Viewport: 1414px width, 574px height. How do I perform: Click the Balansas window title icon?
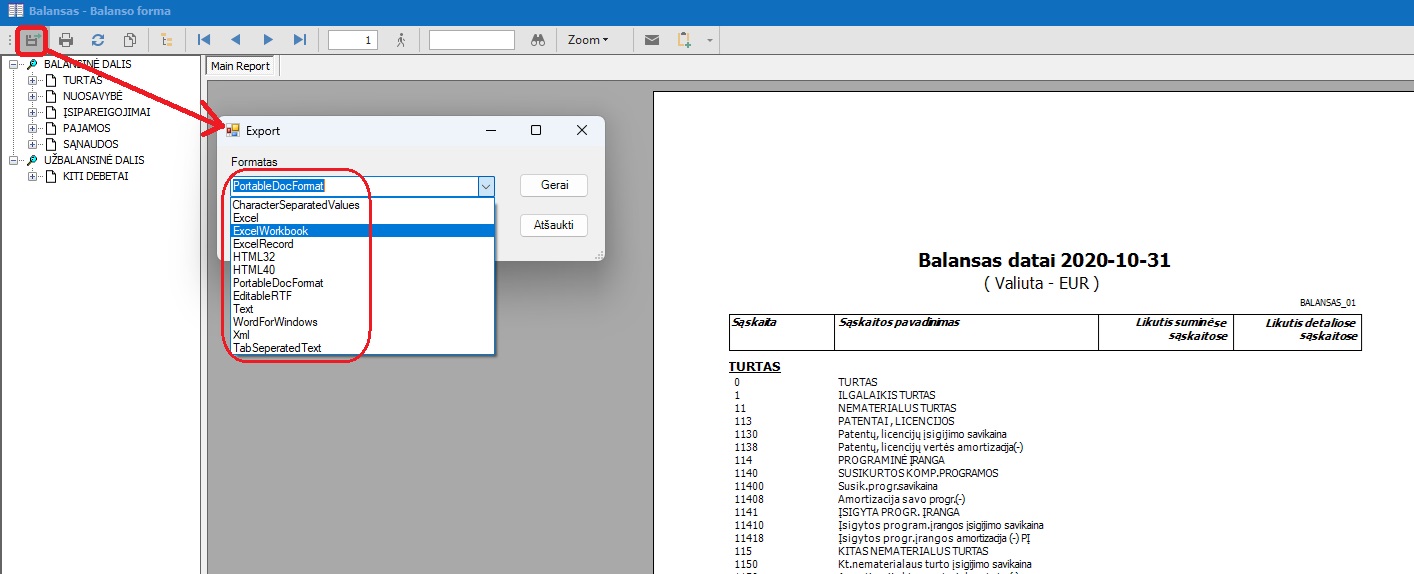(15, 11)
